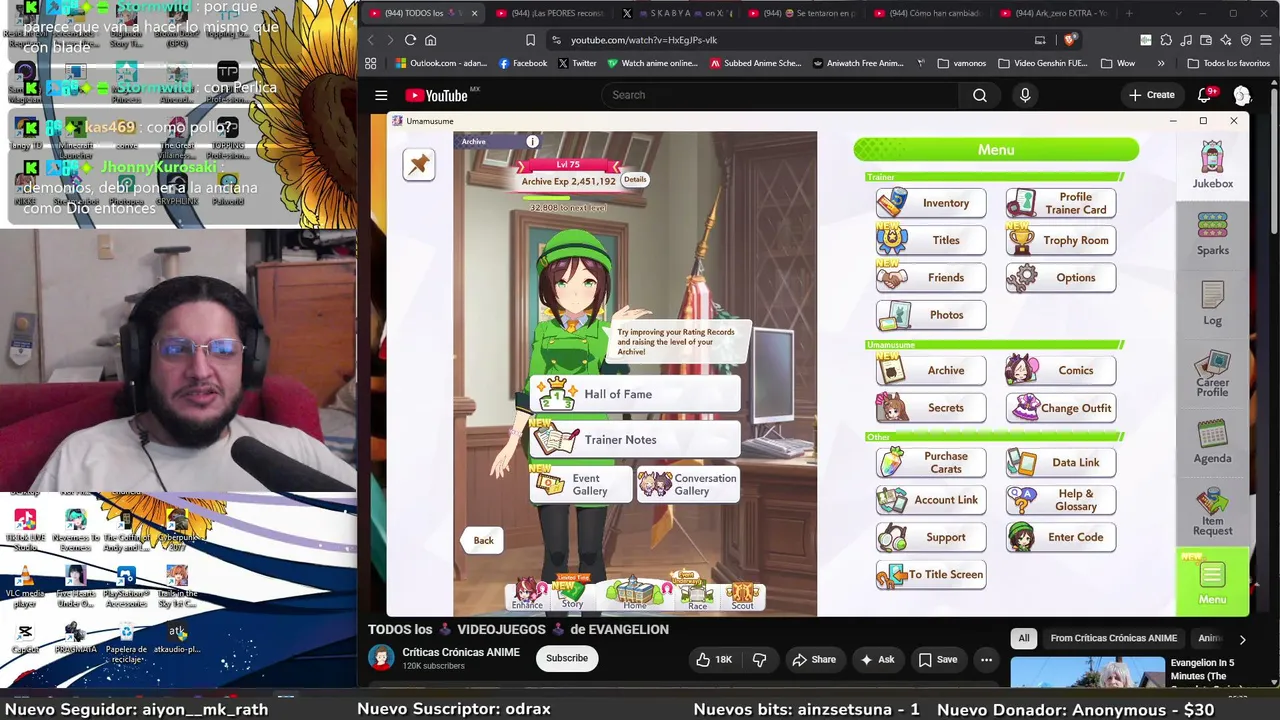
Task: Open the YouTube guide hamburger menu
Action: 381,95
